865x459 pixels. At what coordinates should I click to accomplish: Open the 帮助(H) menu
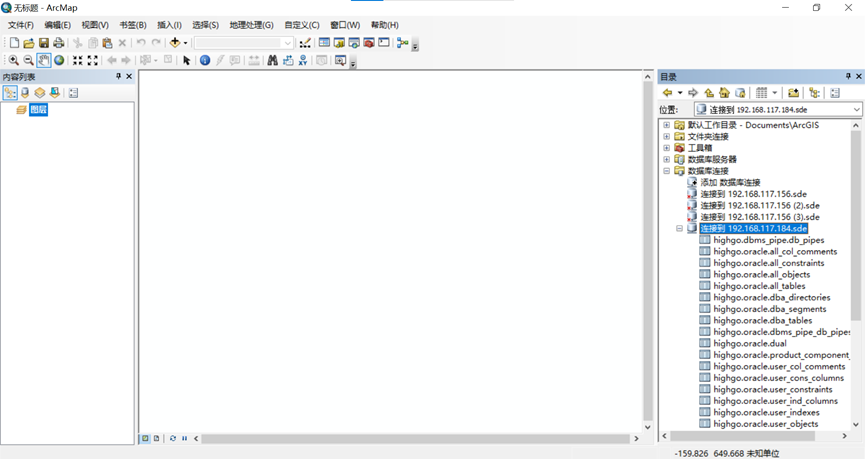click(385, 25)
